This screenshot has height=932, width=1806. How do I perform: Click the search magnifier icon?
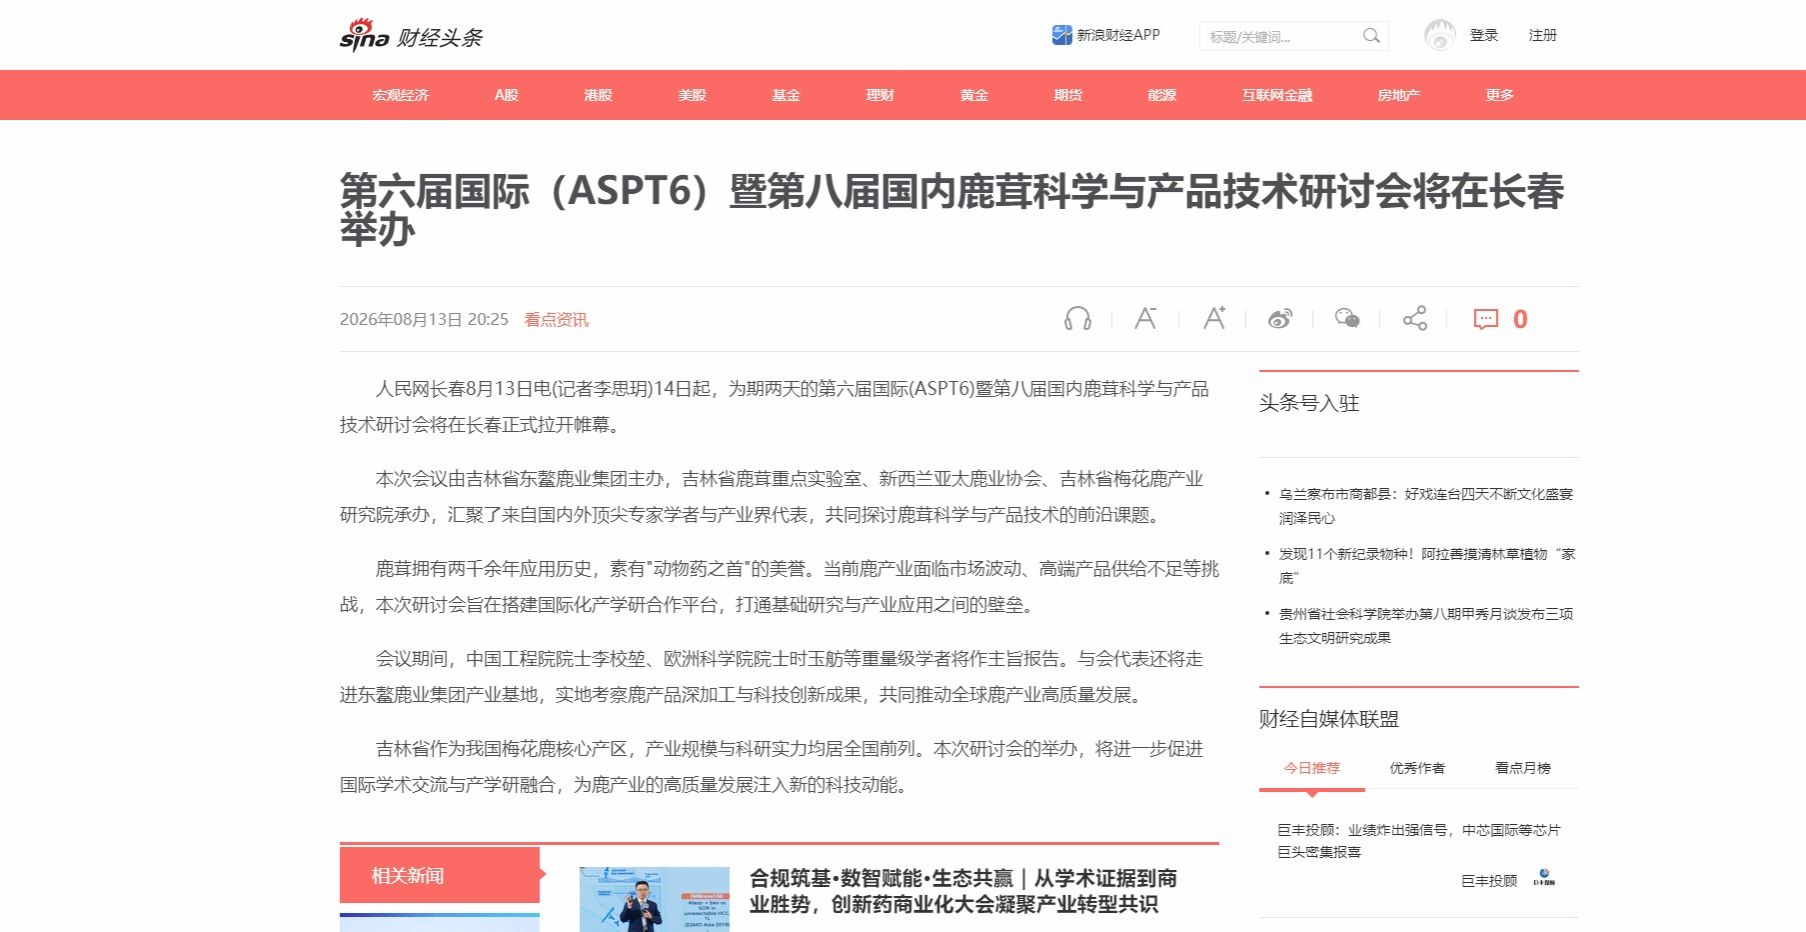1371,36
